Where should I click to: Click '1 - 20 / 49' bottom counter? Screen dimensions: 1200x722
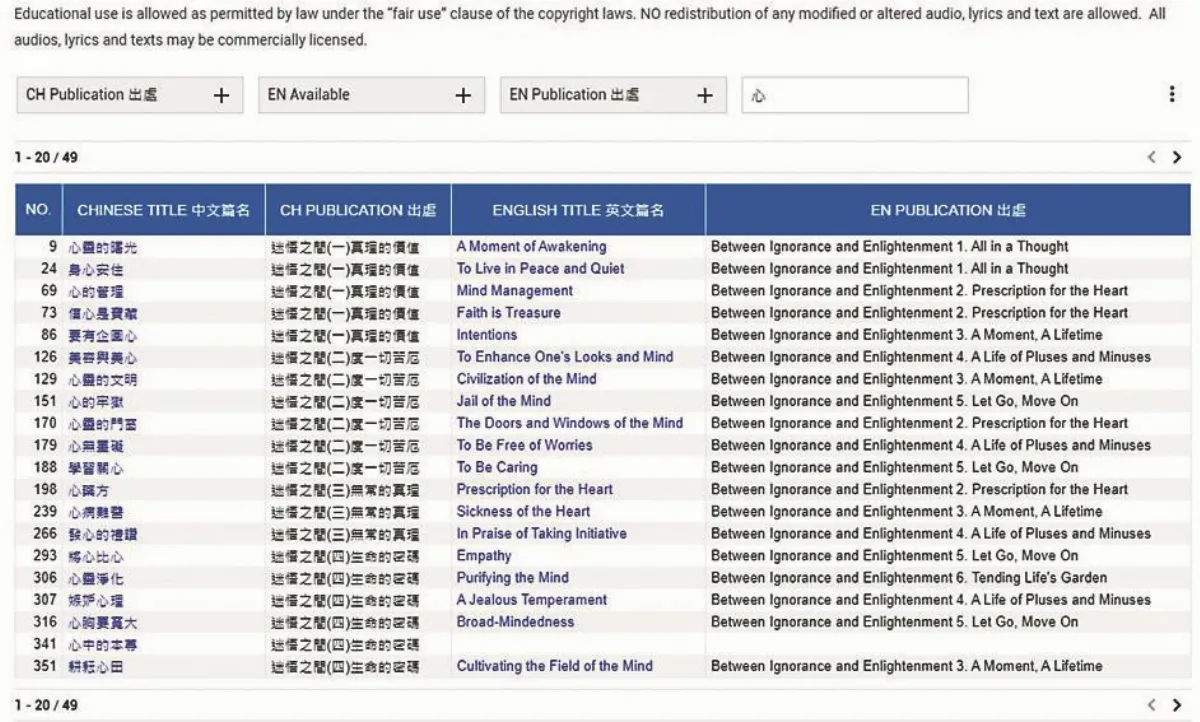coord(46,705)
